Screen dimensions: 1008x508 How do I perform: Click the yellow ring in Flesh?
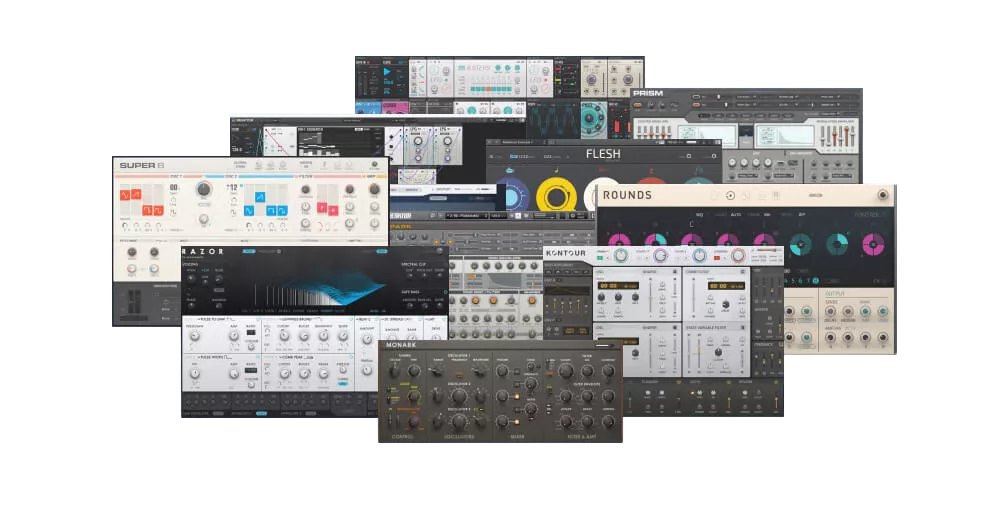click(556, 195)
